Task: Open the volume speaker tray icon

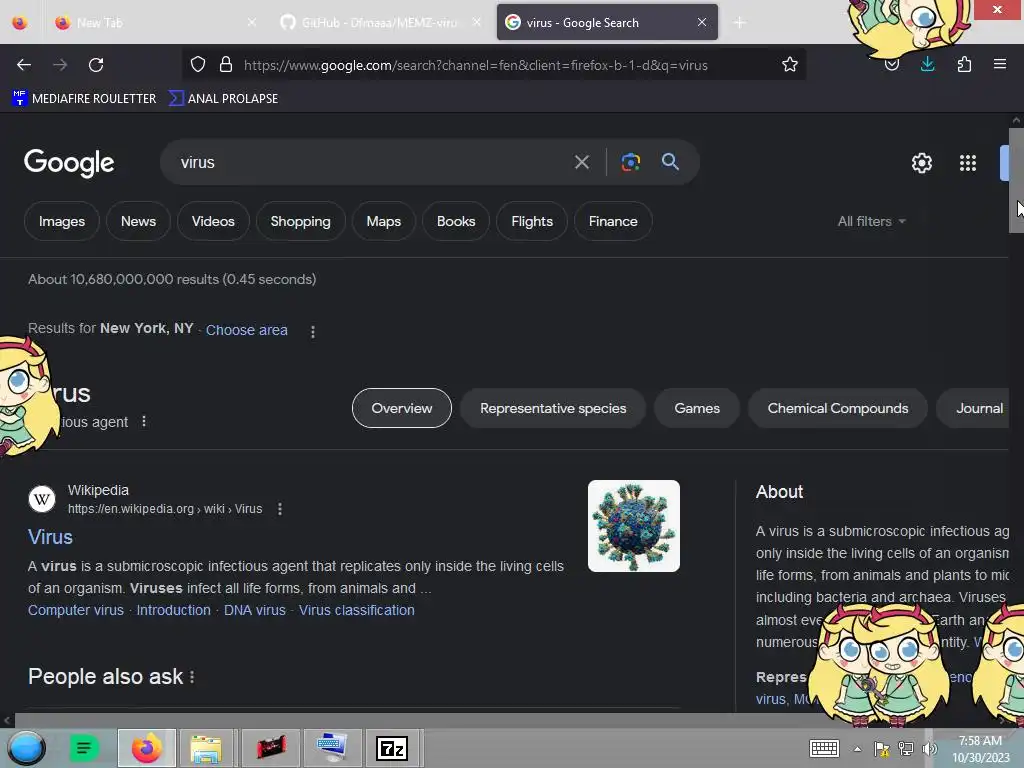Action: click(929, 749)
